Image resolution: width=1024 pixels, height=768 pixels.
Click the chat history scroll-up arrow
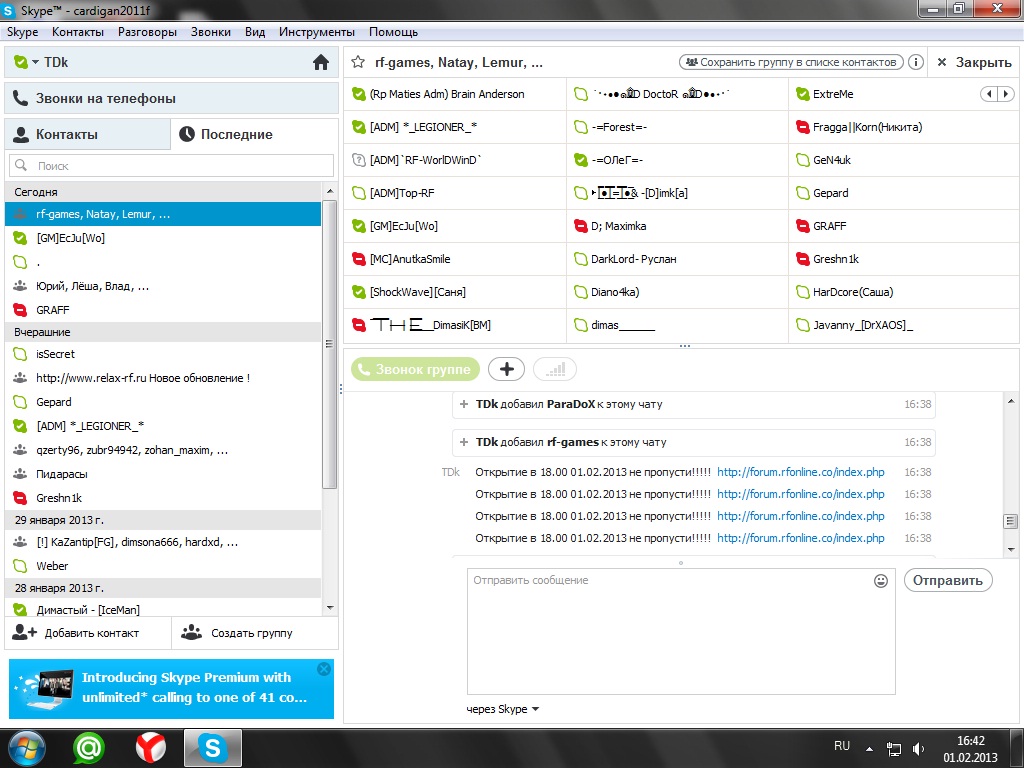[1011, 401]
